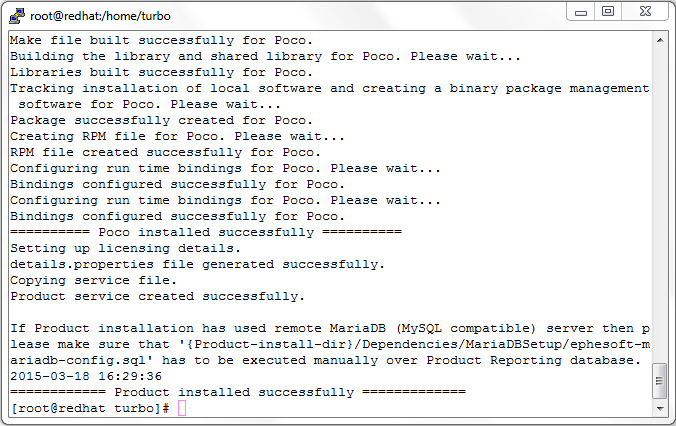676x426 pixels.
Task: Maximize the root@redhat terminal window
Action: (608, 12)
